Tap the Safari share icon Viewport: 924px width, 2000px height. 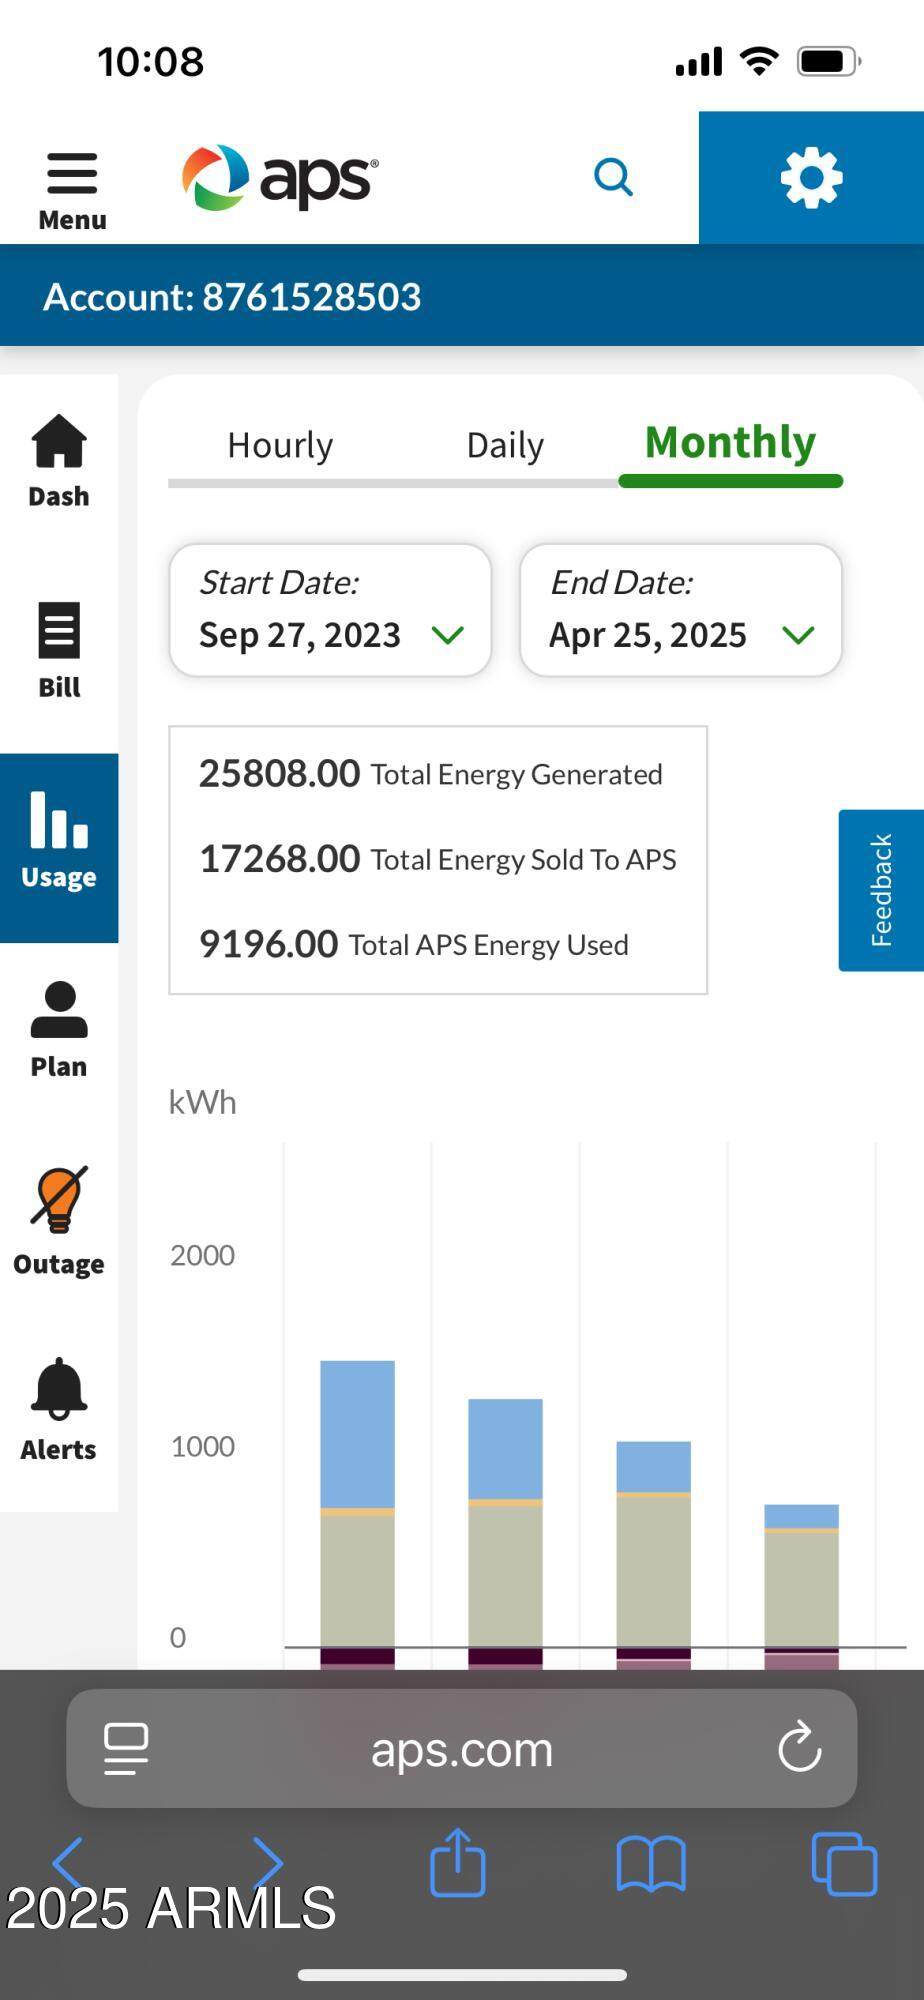(x=457, y=1862)
